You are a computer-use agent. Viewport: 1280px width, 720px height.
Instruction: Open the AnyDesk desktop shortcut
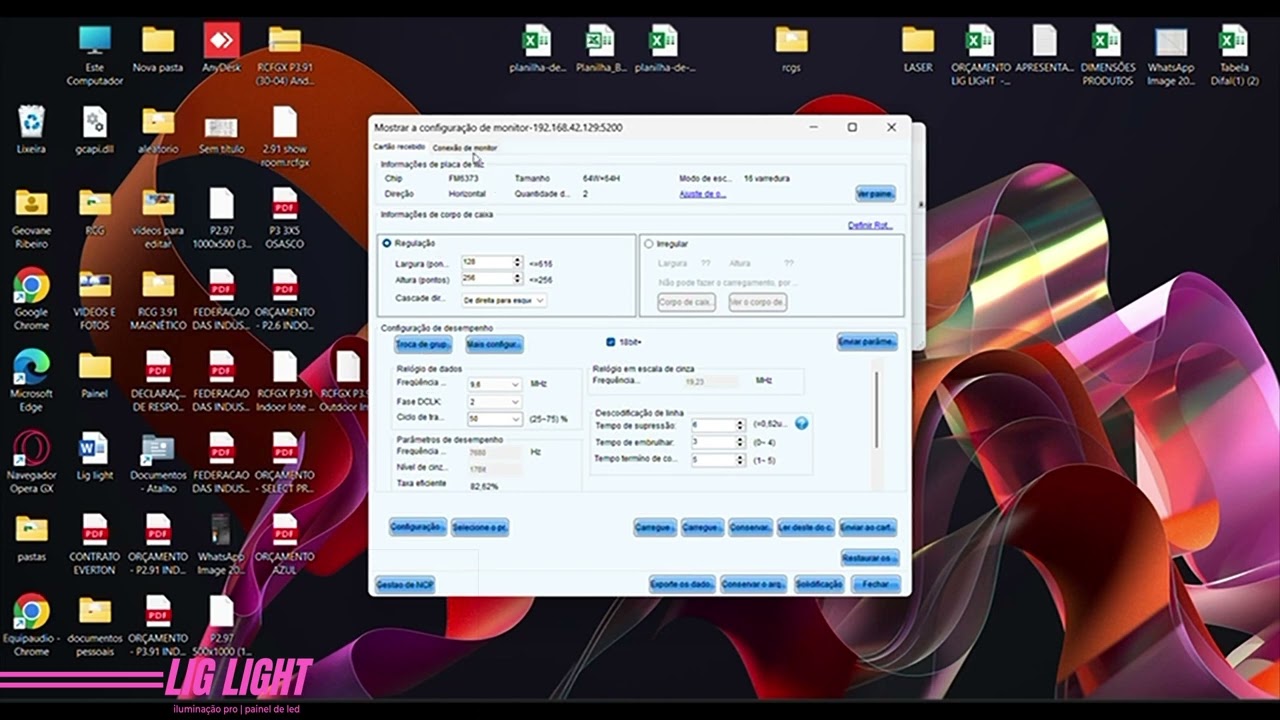click(x=221, y=49)
